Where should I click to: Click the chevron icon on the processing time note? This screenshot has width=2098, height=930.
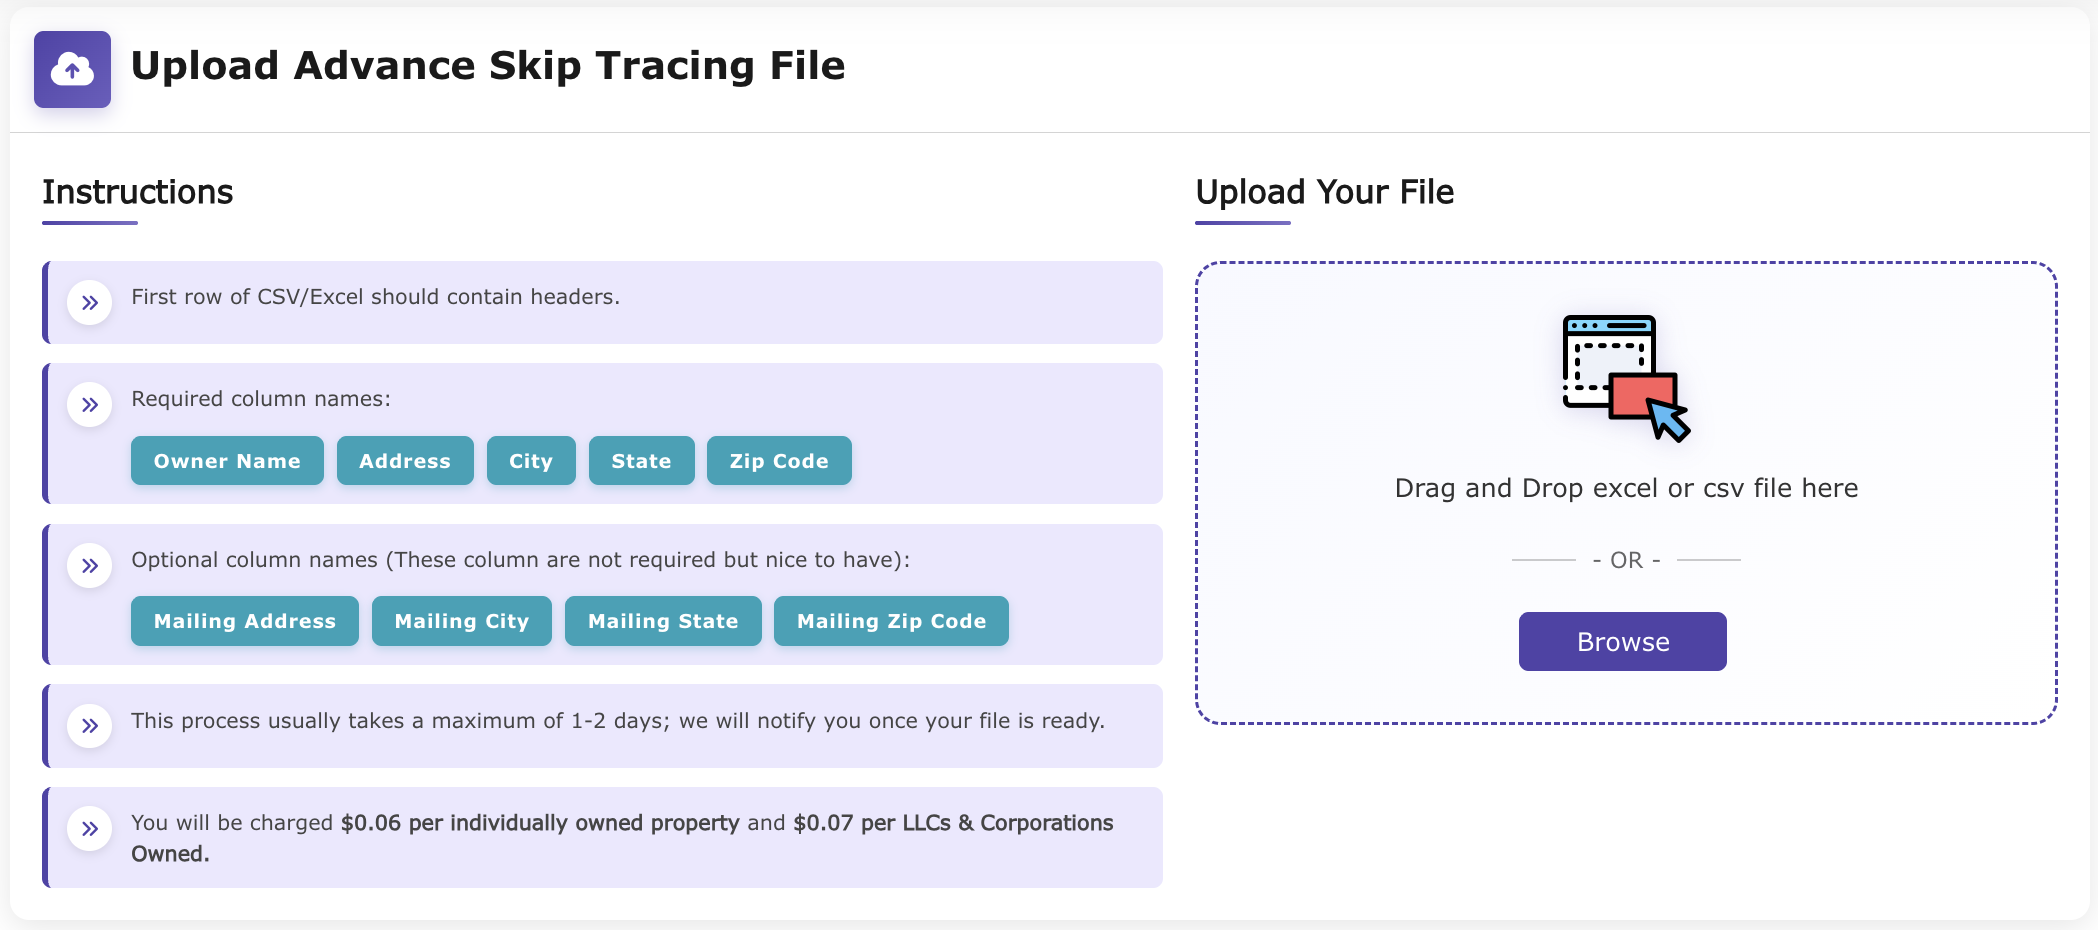pos(89,726)
